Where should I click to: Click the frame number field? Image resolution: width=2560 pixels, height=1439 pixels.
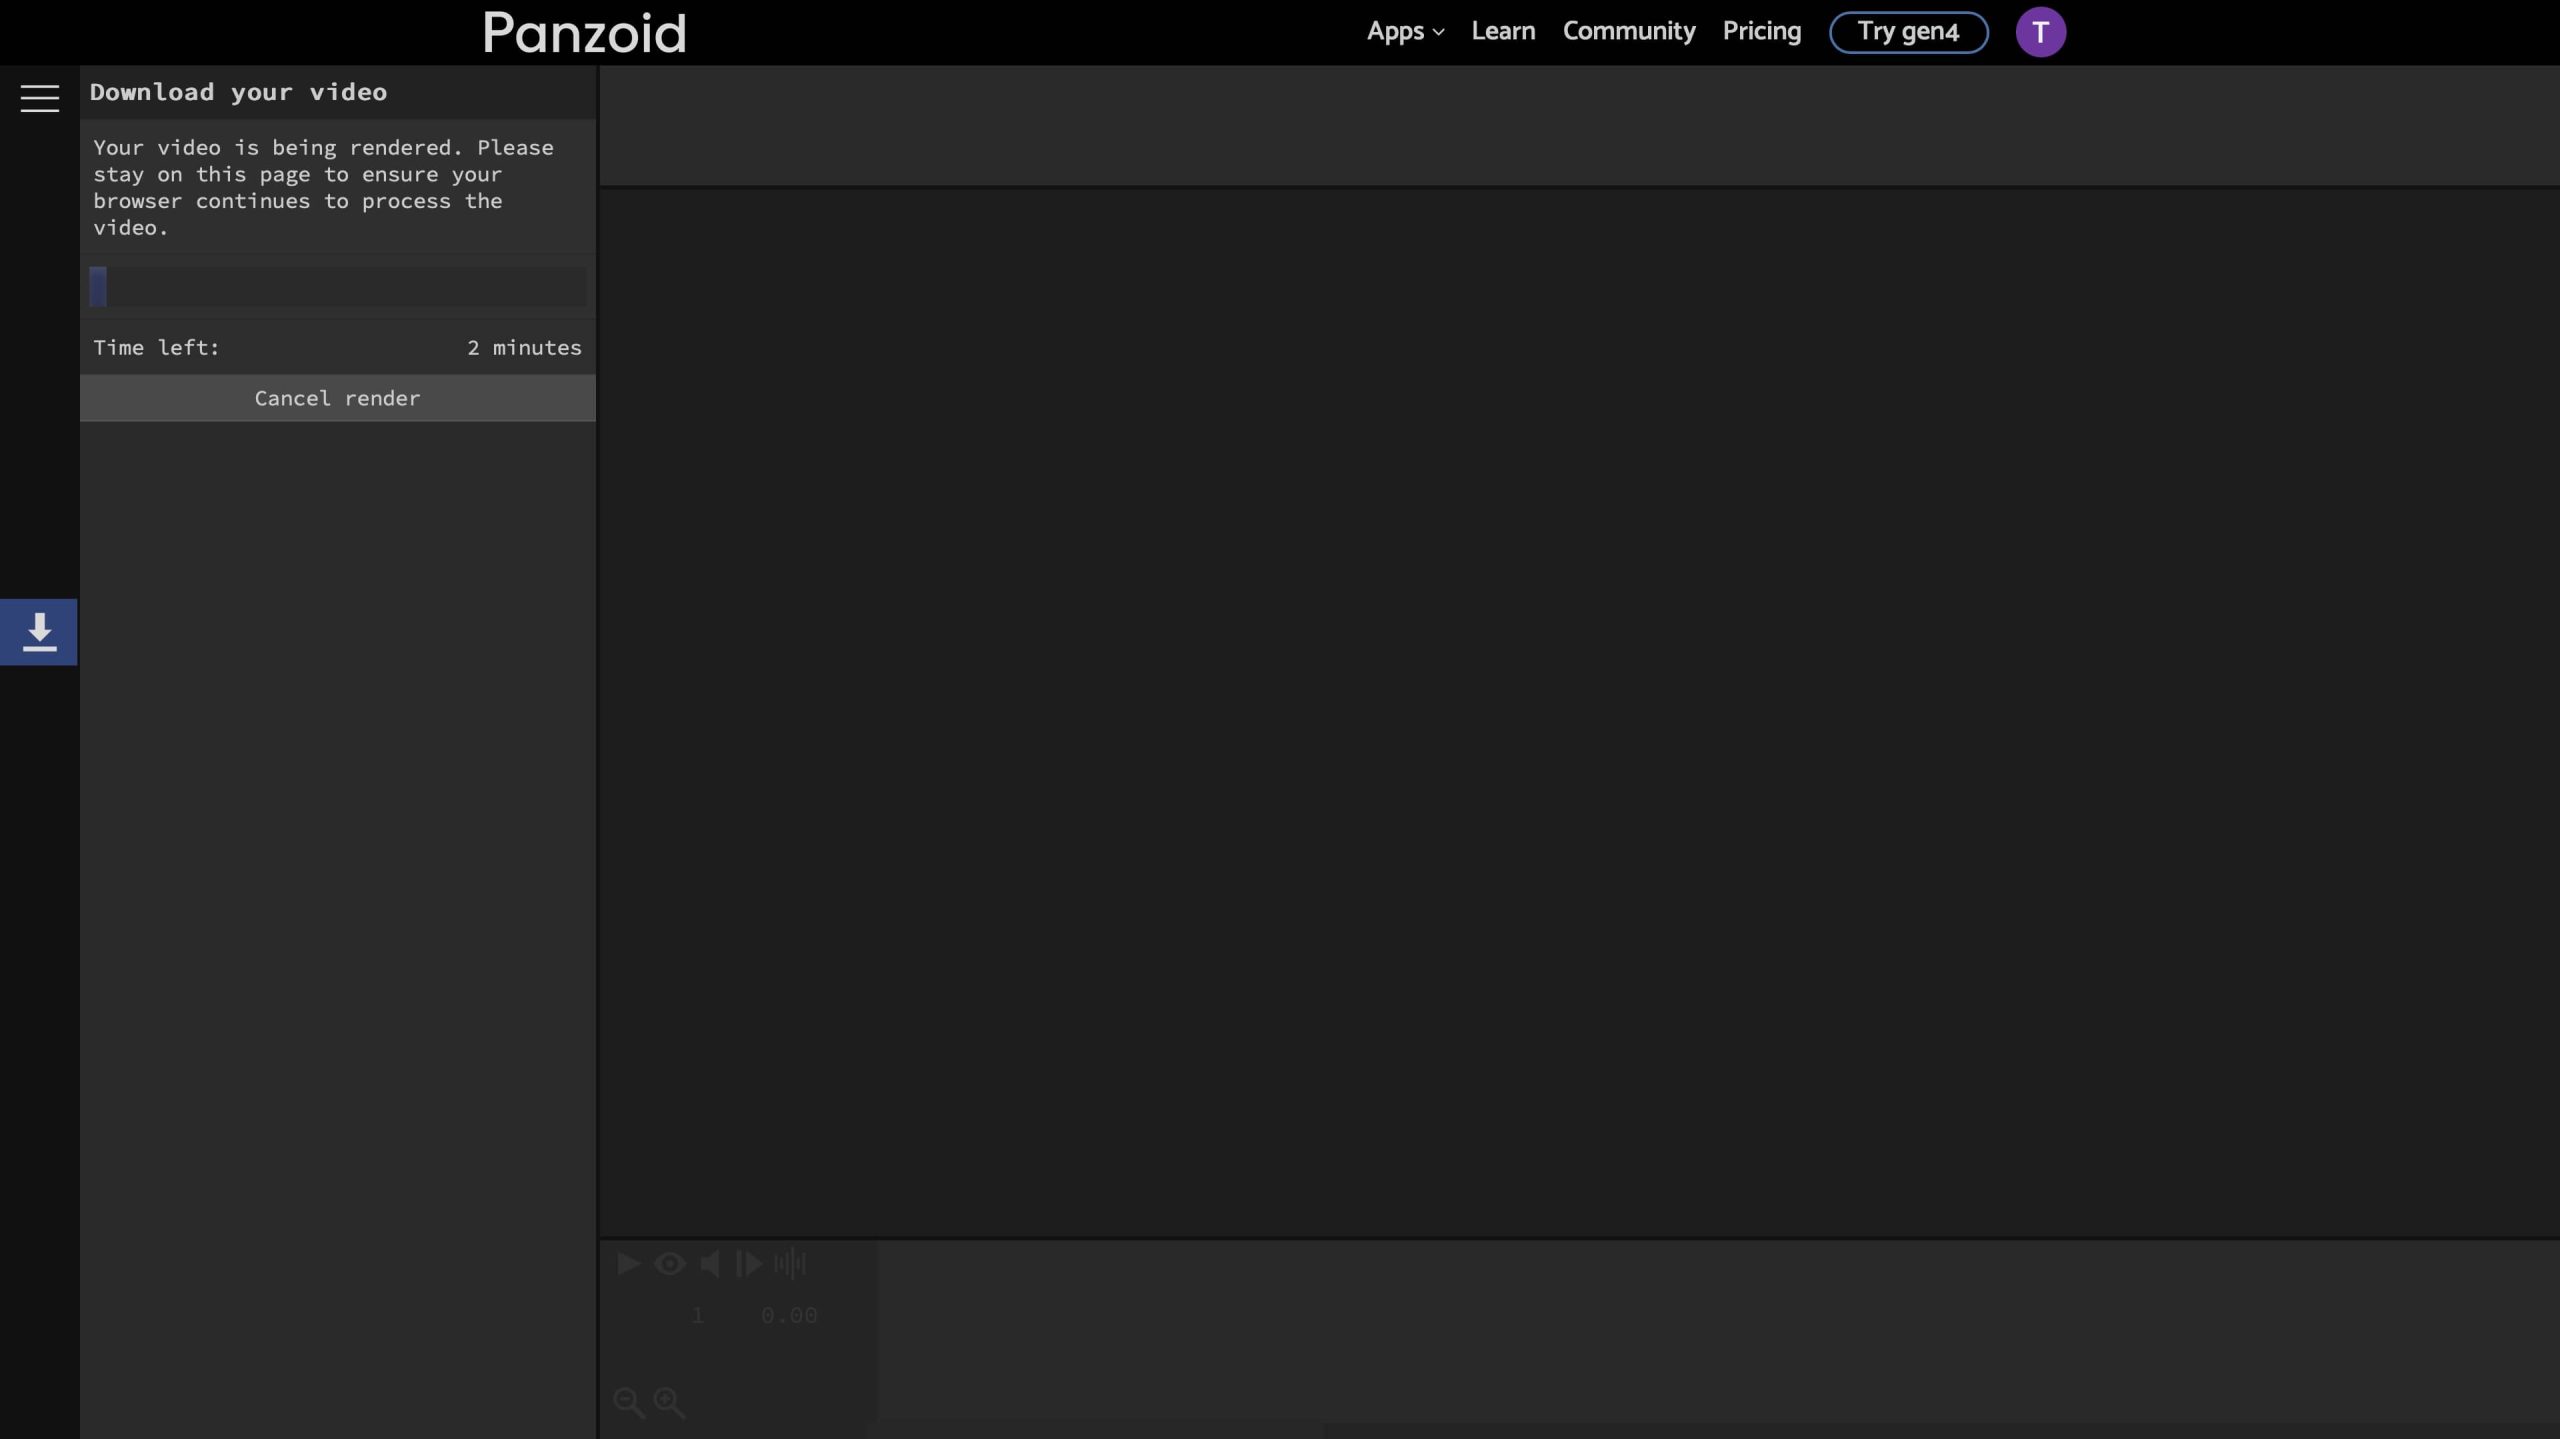click(698, 1316)
